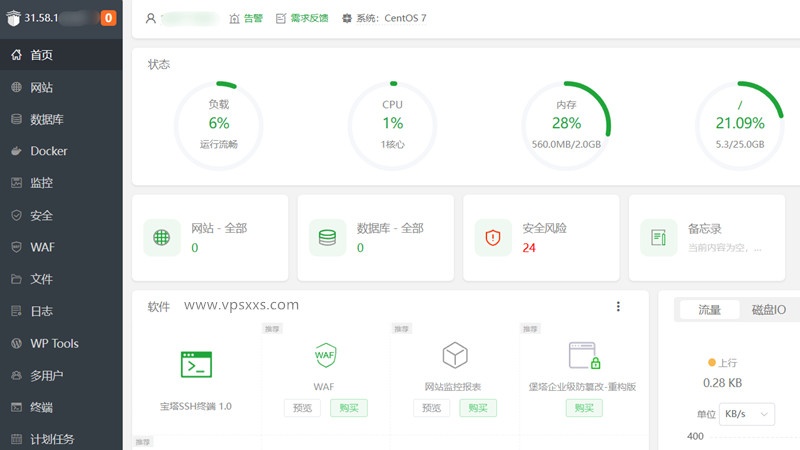Open the KB/s unit dropdown
800x450 pixels.
click(747, 414)
